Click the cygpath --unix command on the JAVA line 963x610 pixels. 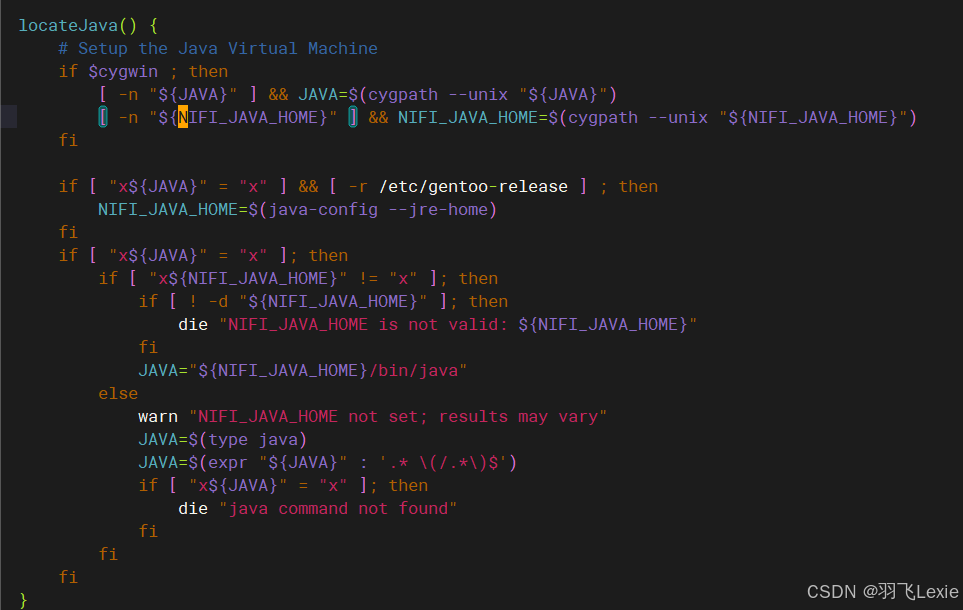pyautogui.click(x=434, y=93)
